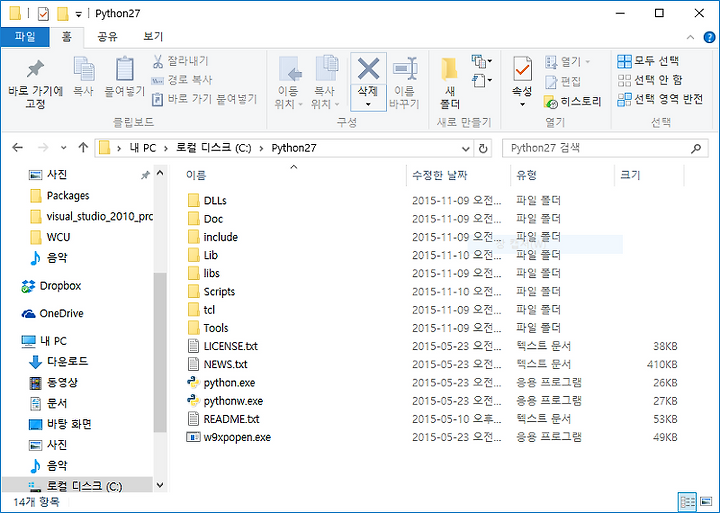Switch to Large icons view
720x513 pixels.
706,502
